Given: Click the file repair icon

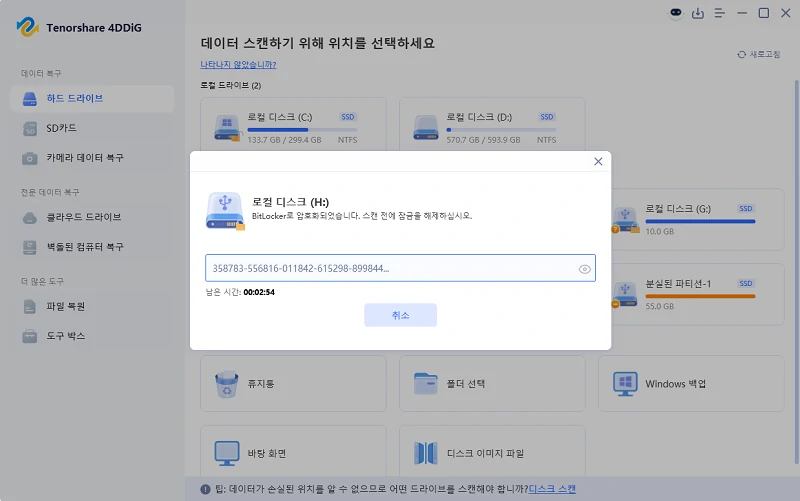Looking at the screenshot, I should [x=30, y=307].
